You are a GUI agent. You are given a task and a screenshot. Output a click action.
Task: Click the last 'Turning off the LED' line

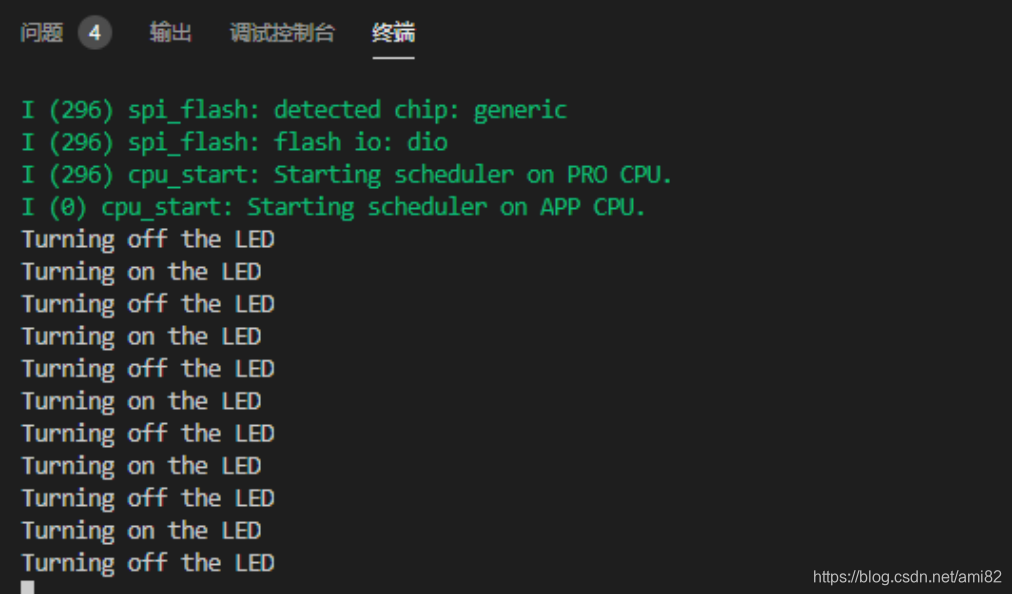point(147,562)
